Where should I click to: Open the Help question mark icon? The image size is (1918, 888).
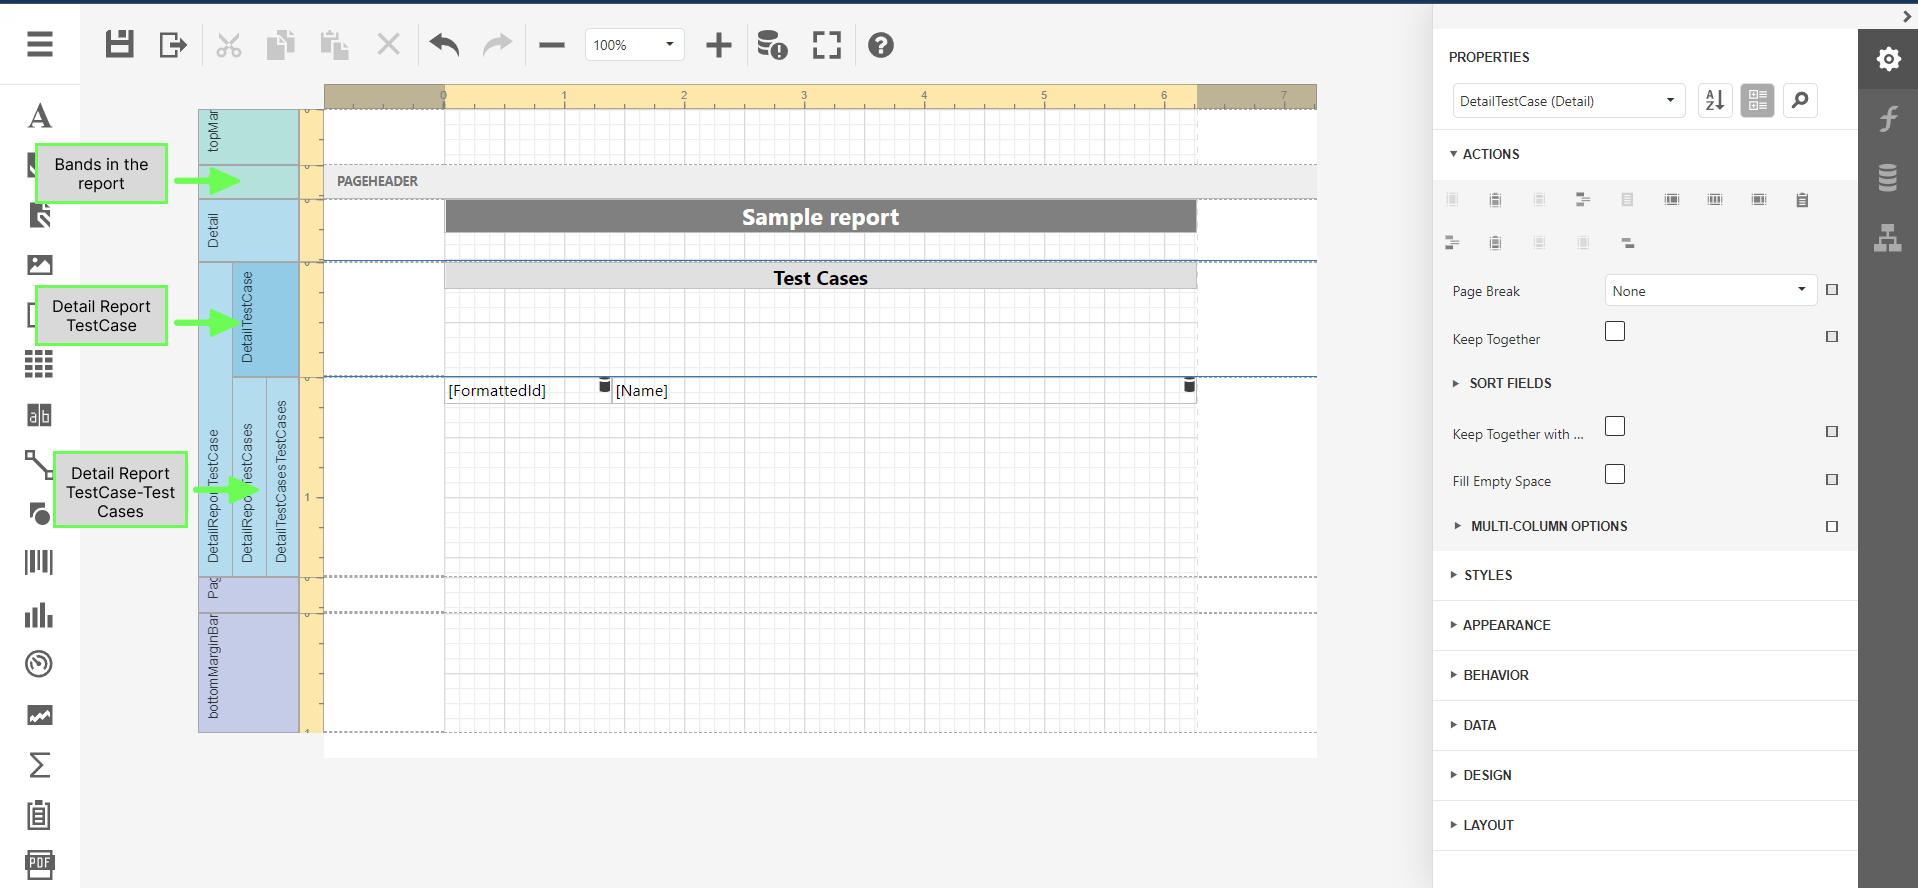point(880,45)
